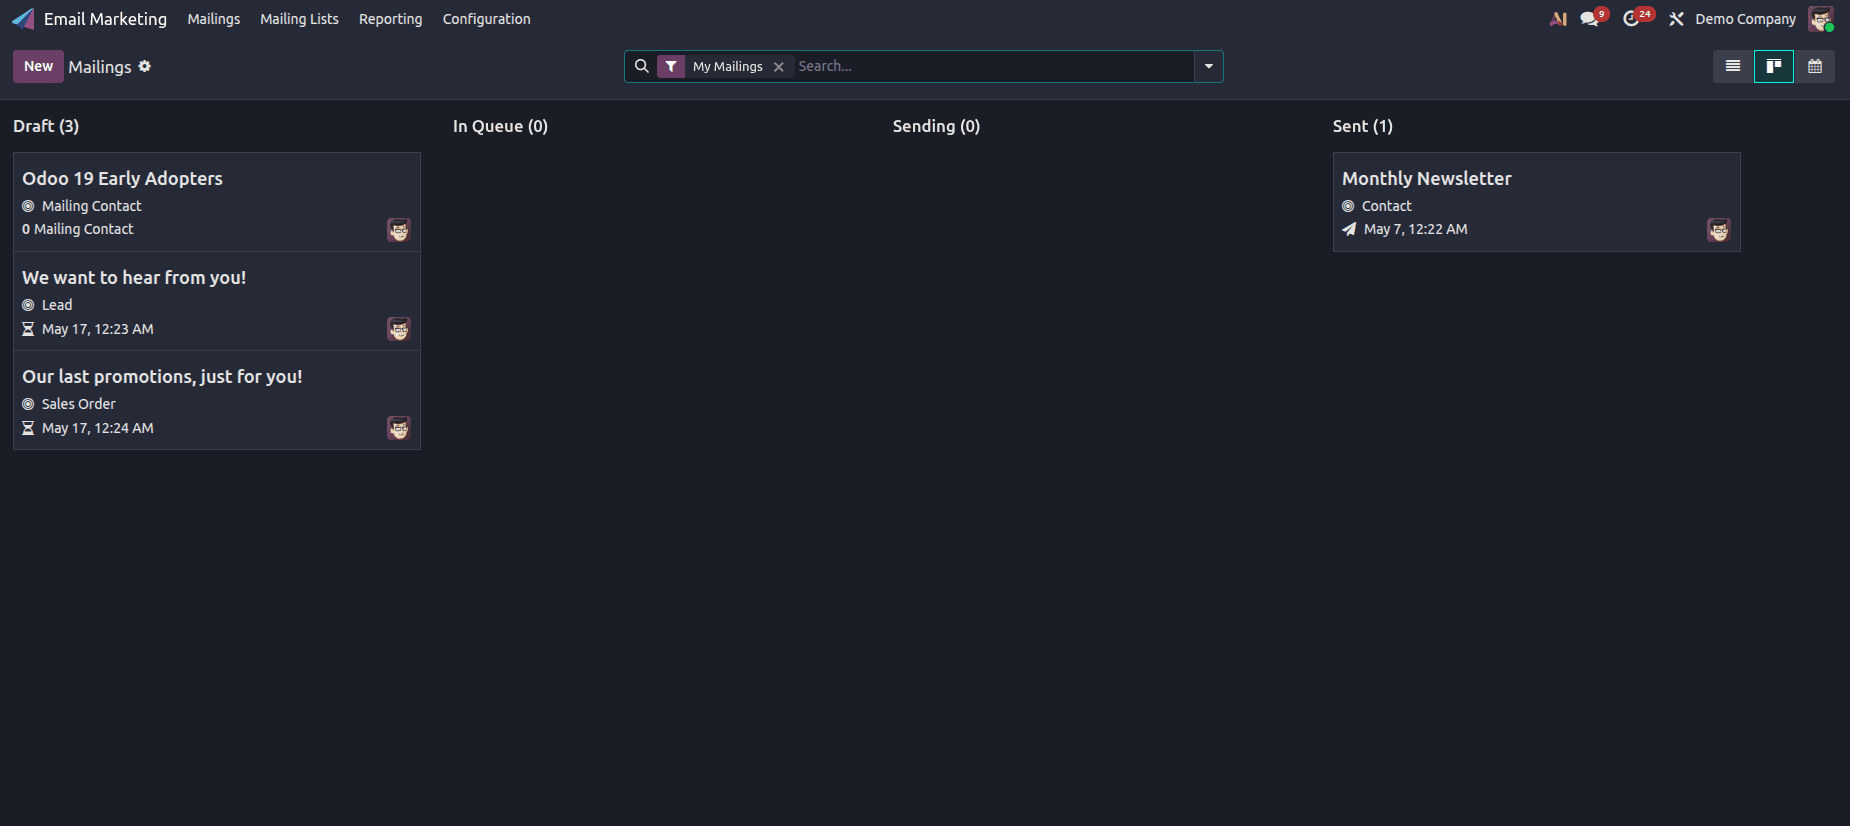Screen dimensions: 1850x826
Task: Open the Email Marketing app home icon
Action: tap(23, 19)
